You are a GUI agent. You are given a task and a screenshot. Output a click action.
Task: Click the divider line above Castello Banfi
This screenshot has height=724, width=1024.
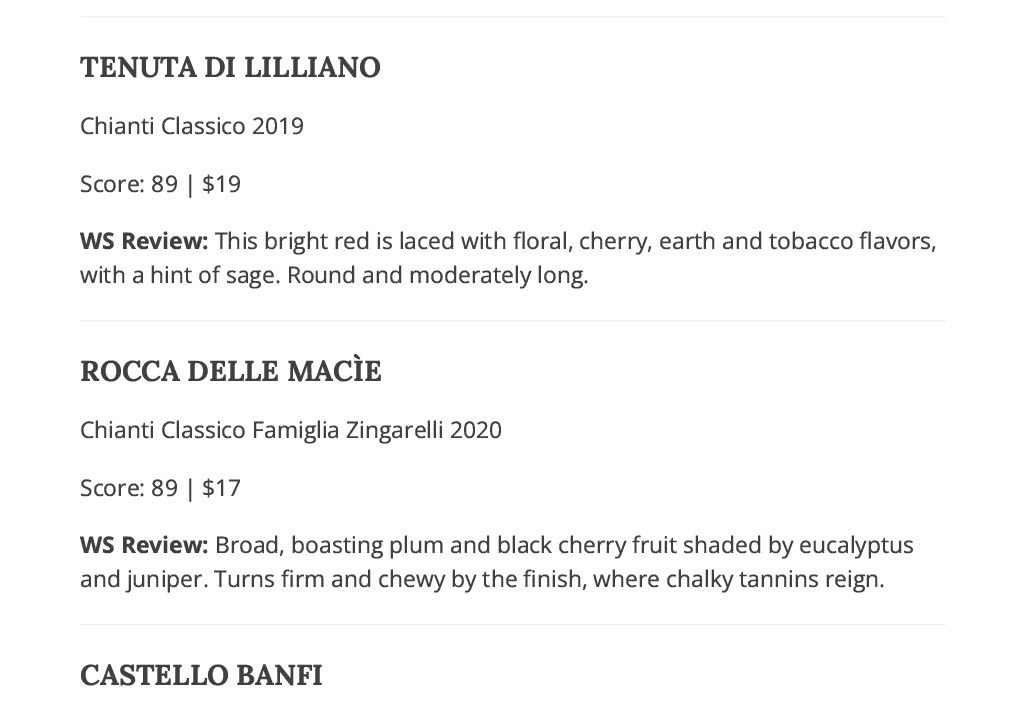(513, 625)
